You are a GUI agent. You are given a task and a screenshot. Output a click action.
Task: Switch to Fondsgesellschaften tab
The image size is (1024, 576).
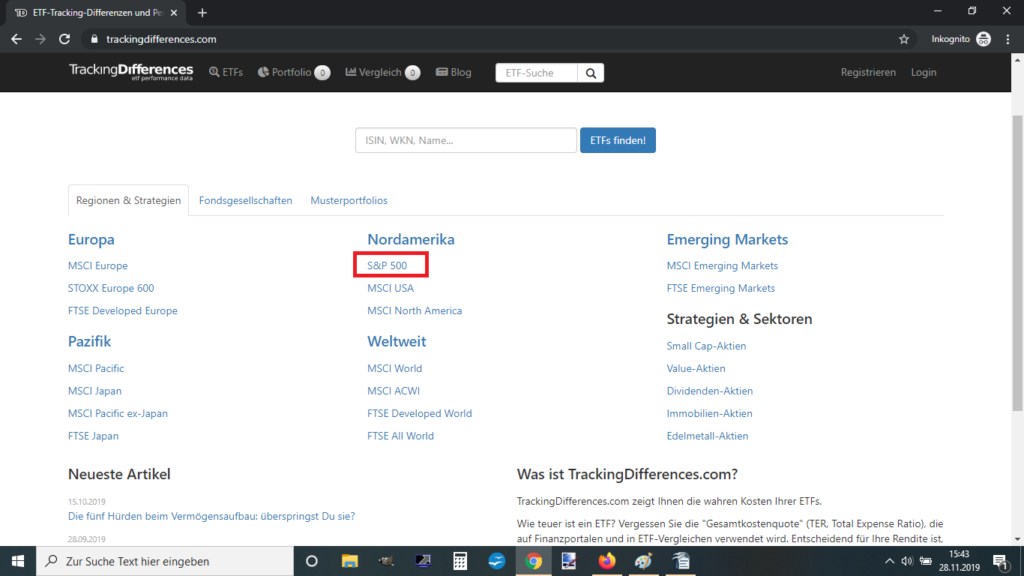(246, 200)
